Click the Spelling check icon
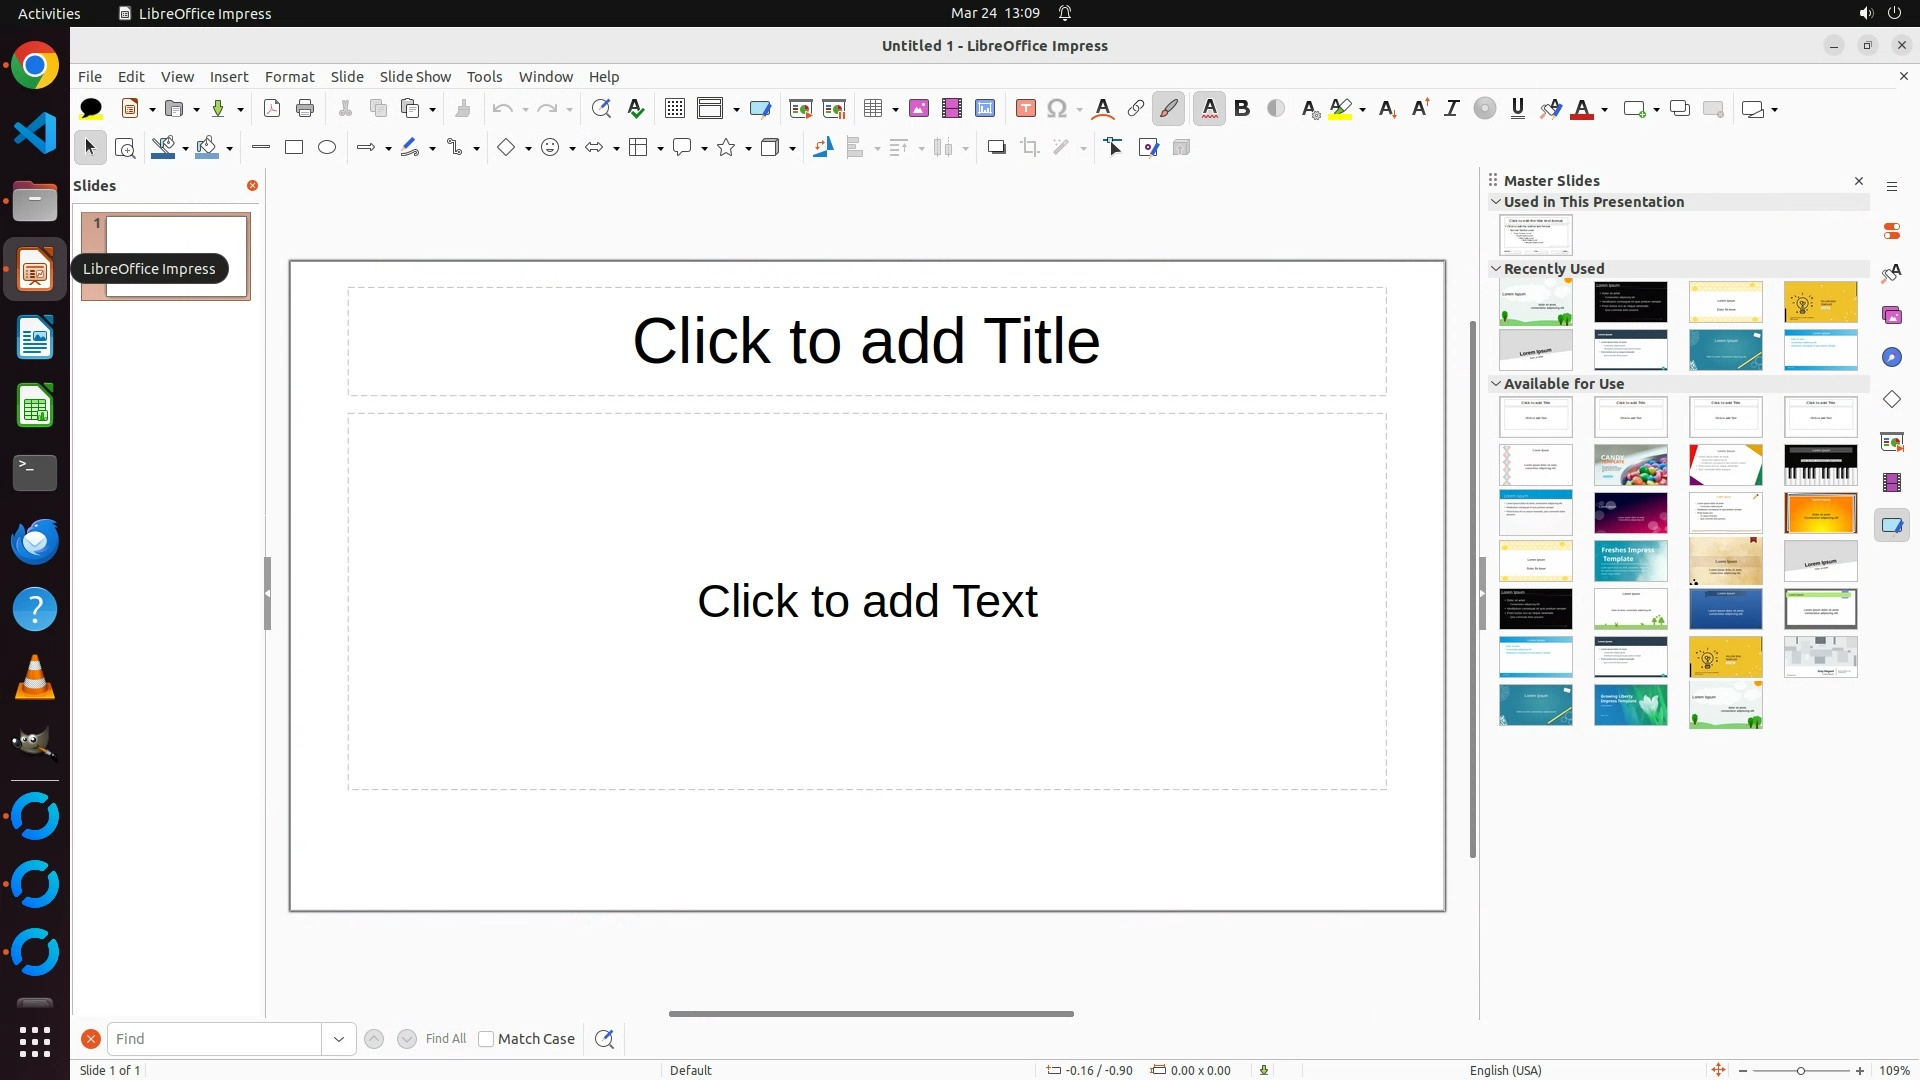The height and width of the screenshot is (1080, 1920). (x=636, y=109)
